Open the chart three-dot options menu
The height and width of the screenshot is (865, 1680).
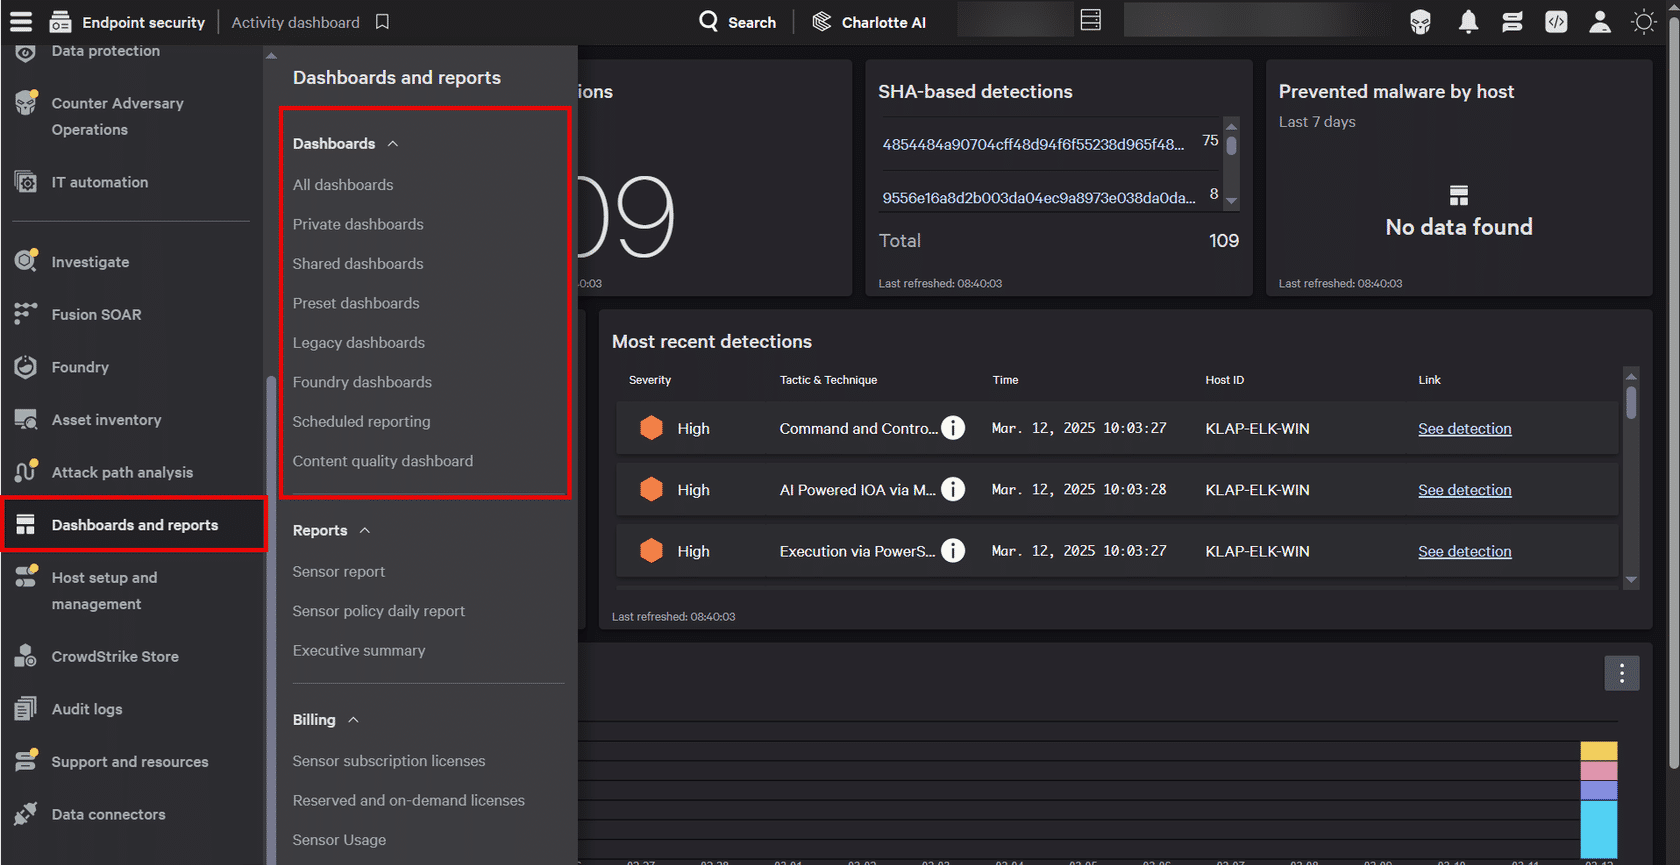click(x=1621, y=673)
